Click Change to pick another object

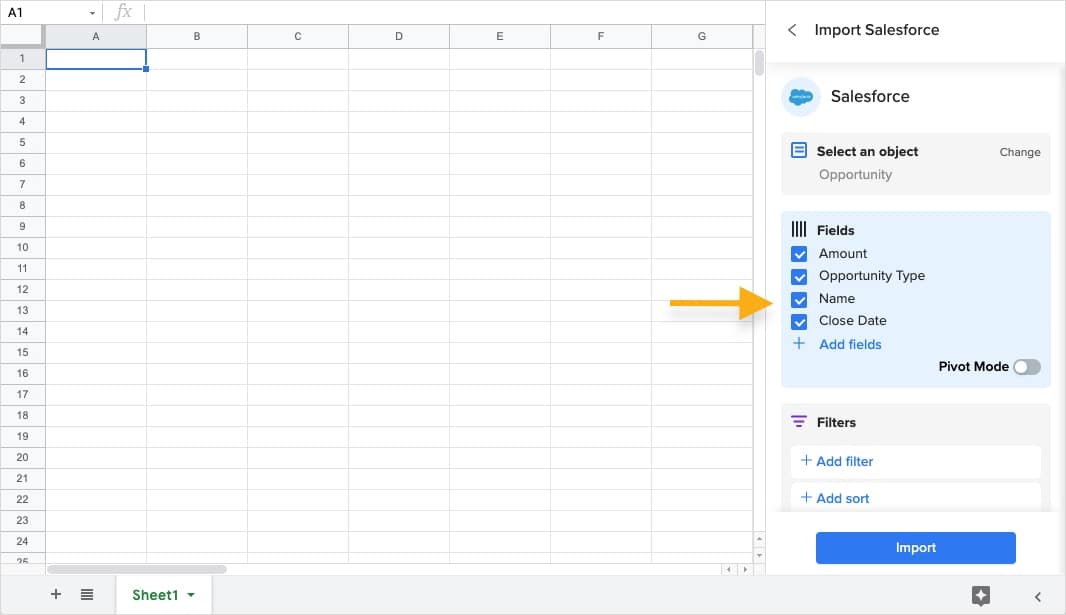click(1019, 152)
